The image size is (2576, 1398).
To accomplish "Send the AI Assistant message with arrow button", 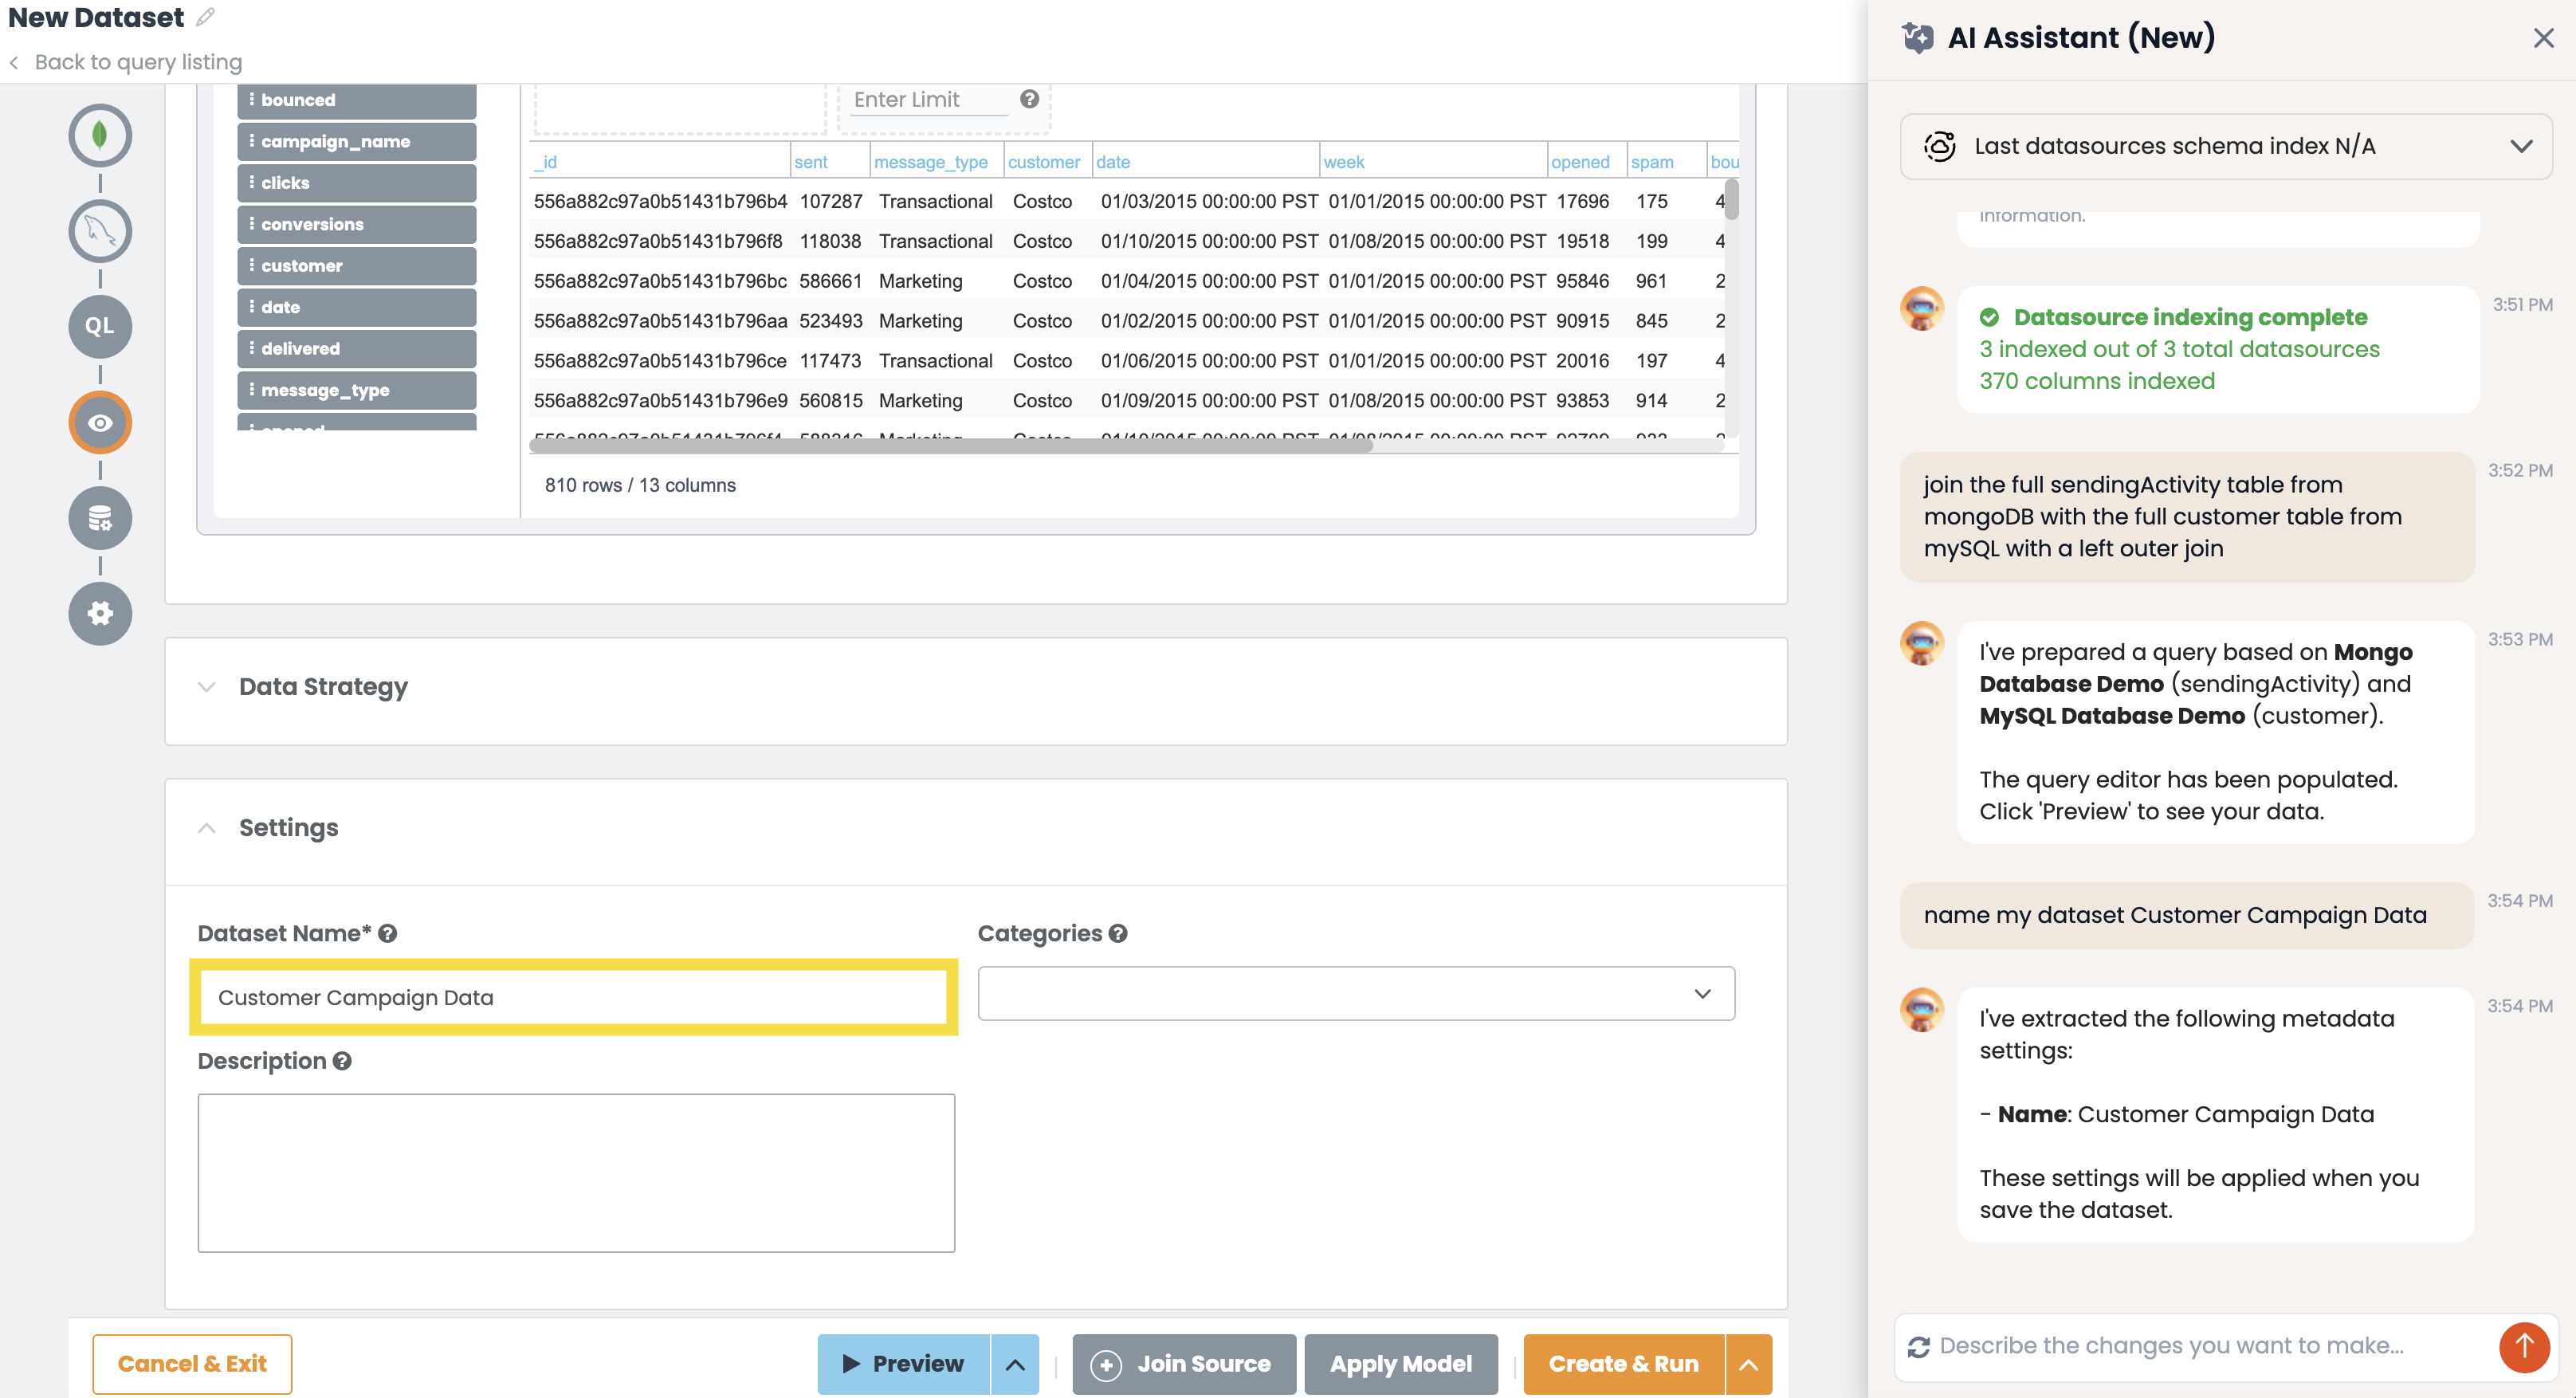I will 2525,1347.
